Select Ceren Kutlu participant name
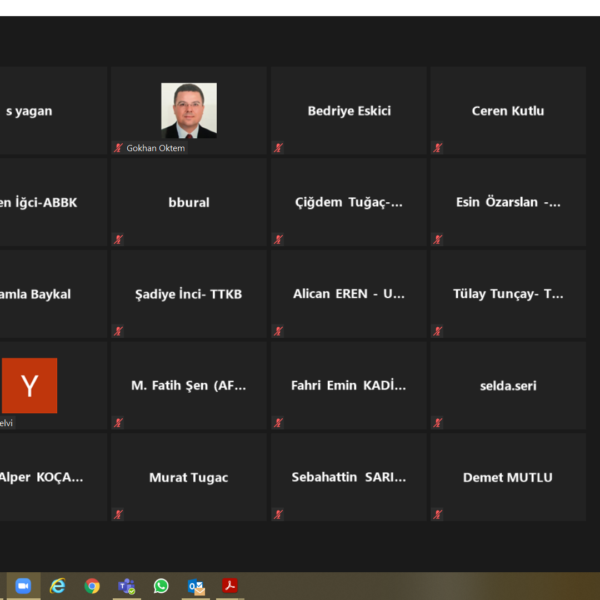This screenshot has width=600, height=600. point(508,111)
